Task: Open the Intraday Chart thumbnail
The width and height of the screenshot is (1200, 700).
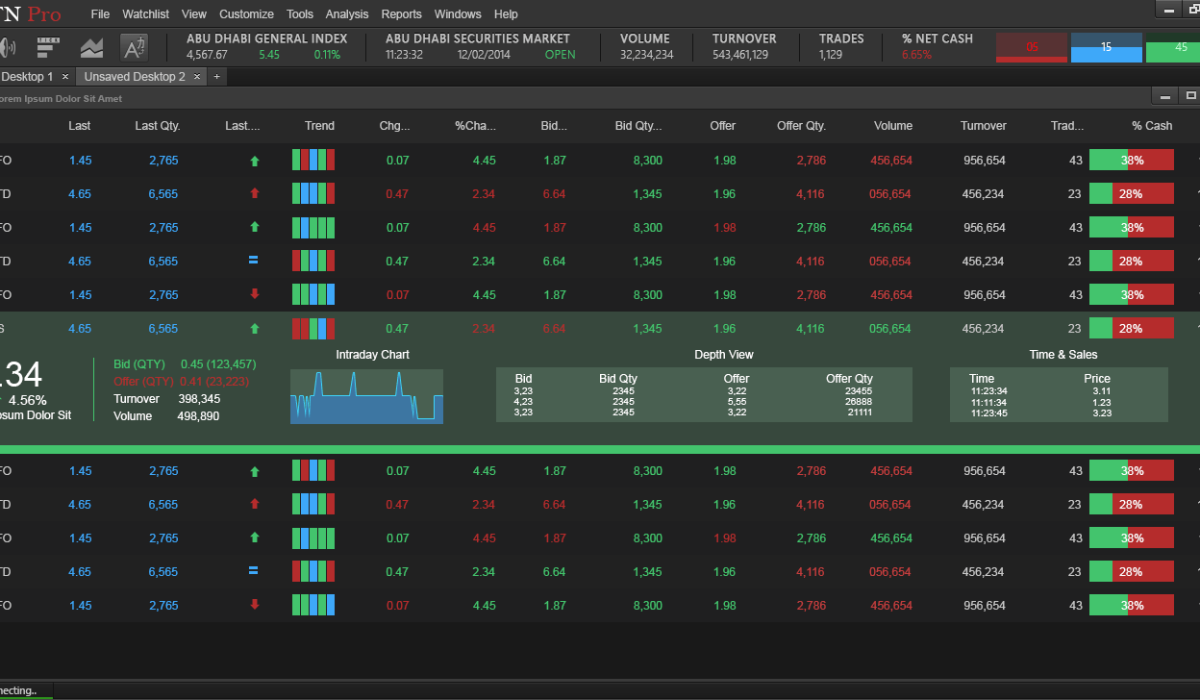Action: [x=366, y=396]
